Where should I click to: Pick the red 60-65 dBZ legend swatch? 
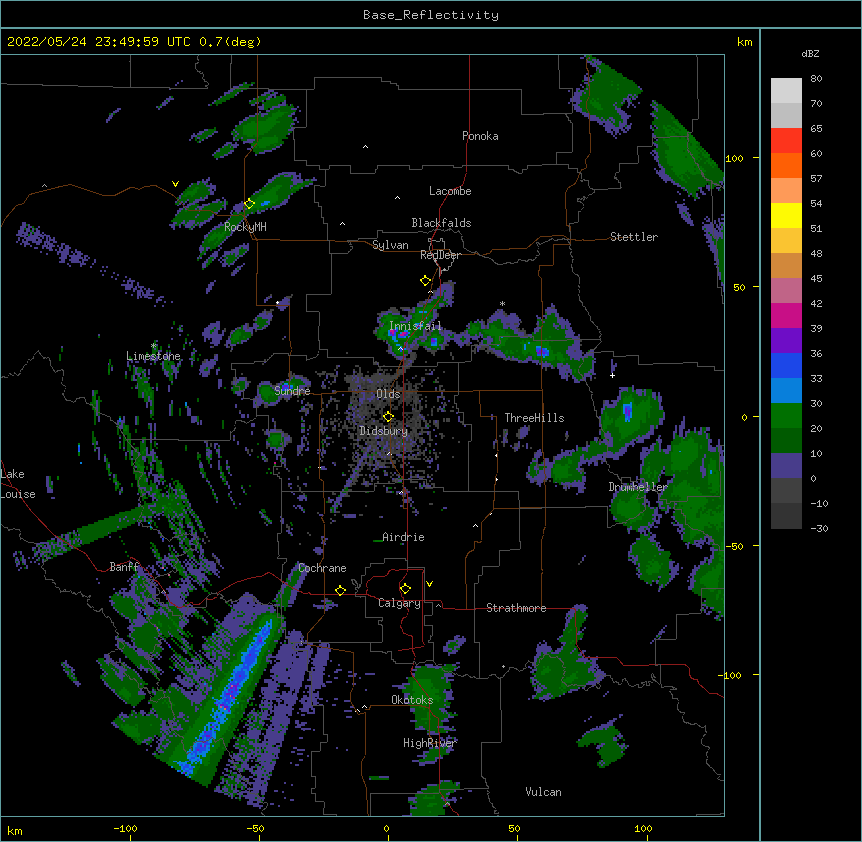pos(786,141)
